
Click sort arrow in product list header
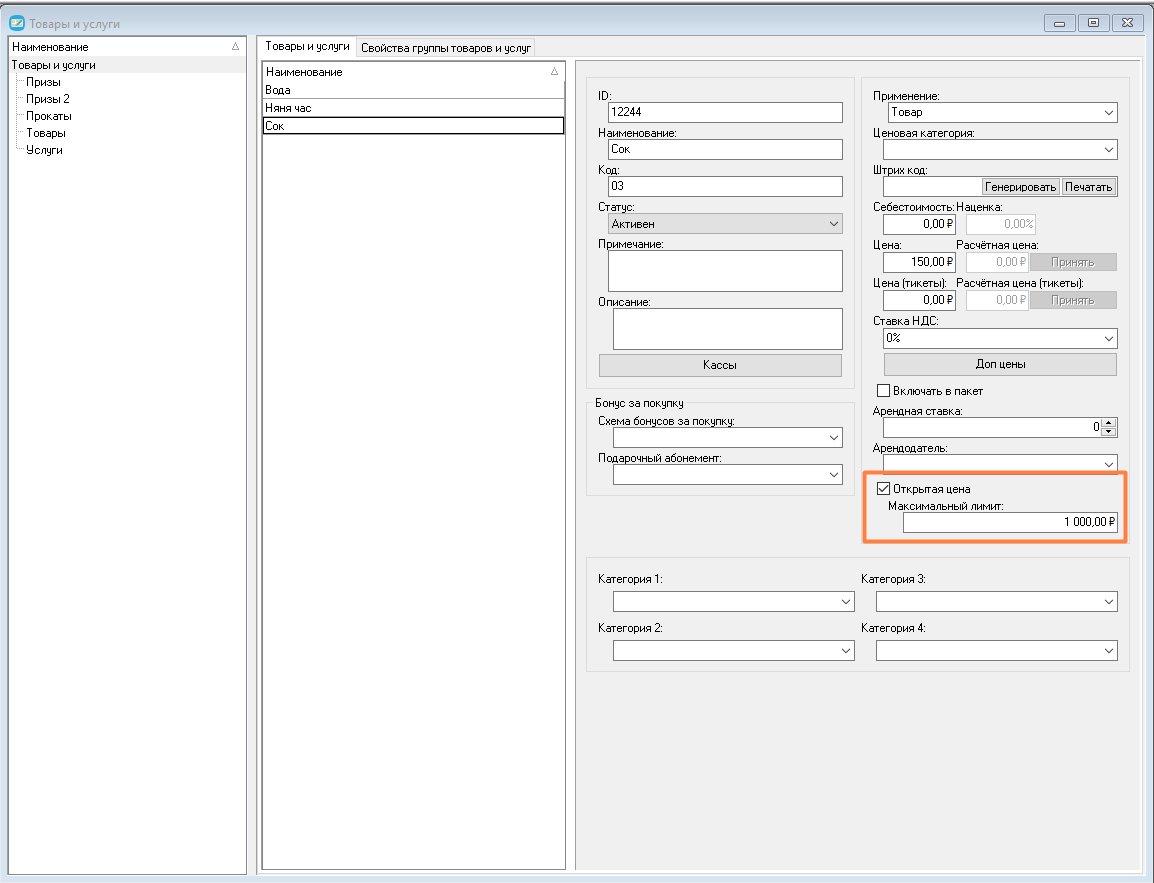pyautogui.click(x=554, y=71)
